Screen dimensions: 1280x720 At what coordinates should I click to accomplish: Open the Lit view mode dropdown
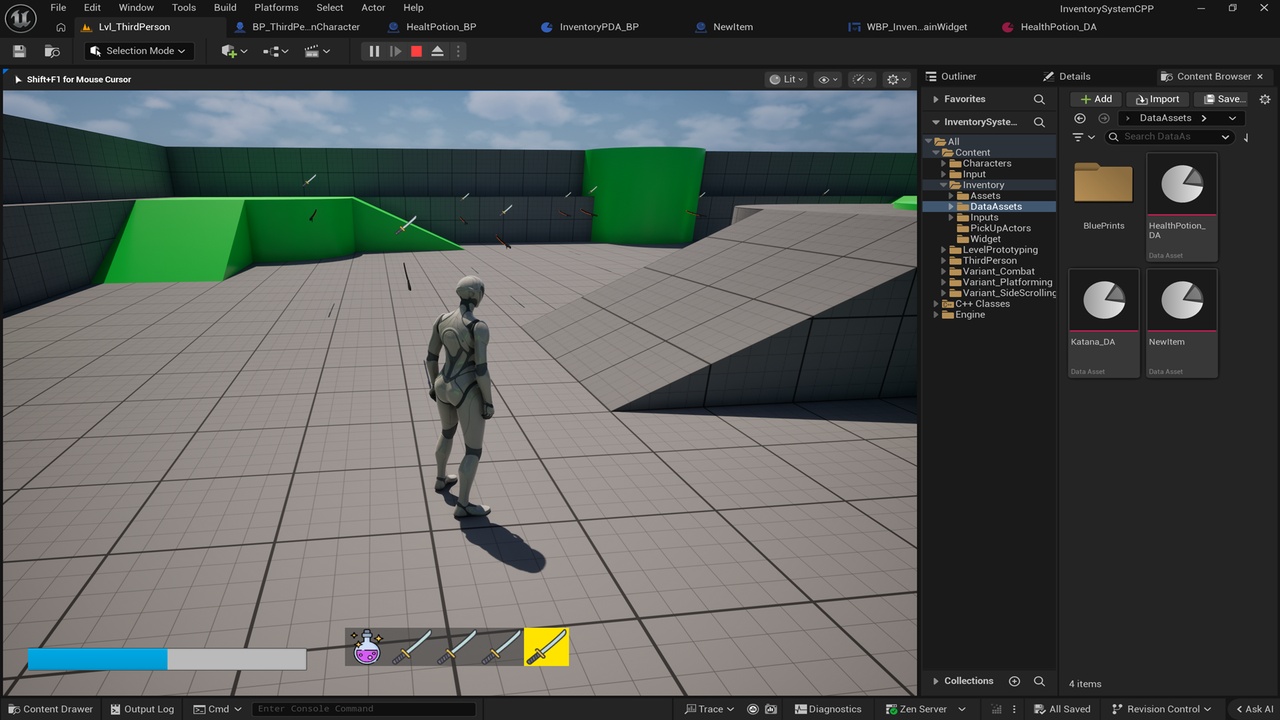(786, 79)
